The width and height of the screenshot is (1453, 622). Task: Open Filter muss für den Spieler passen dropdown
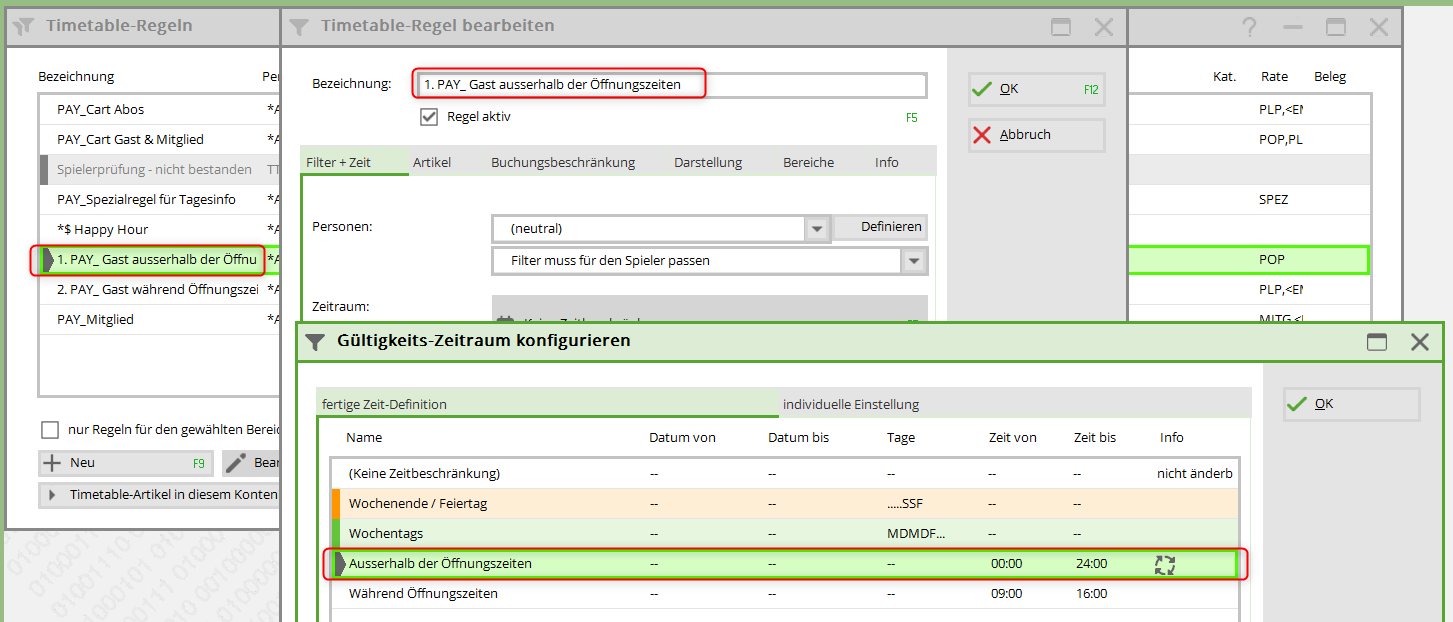914,261
